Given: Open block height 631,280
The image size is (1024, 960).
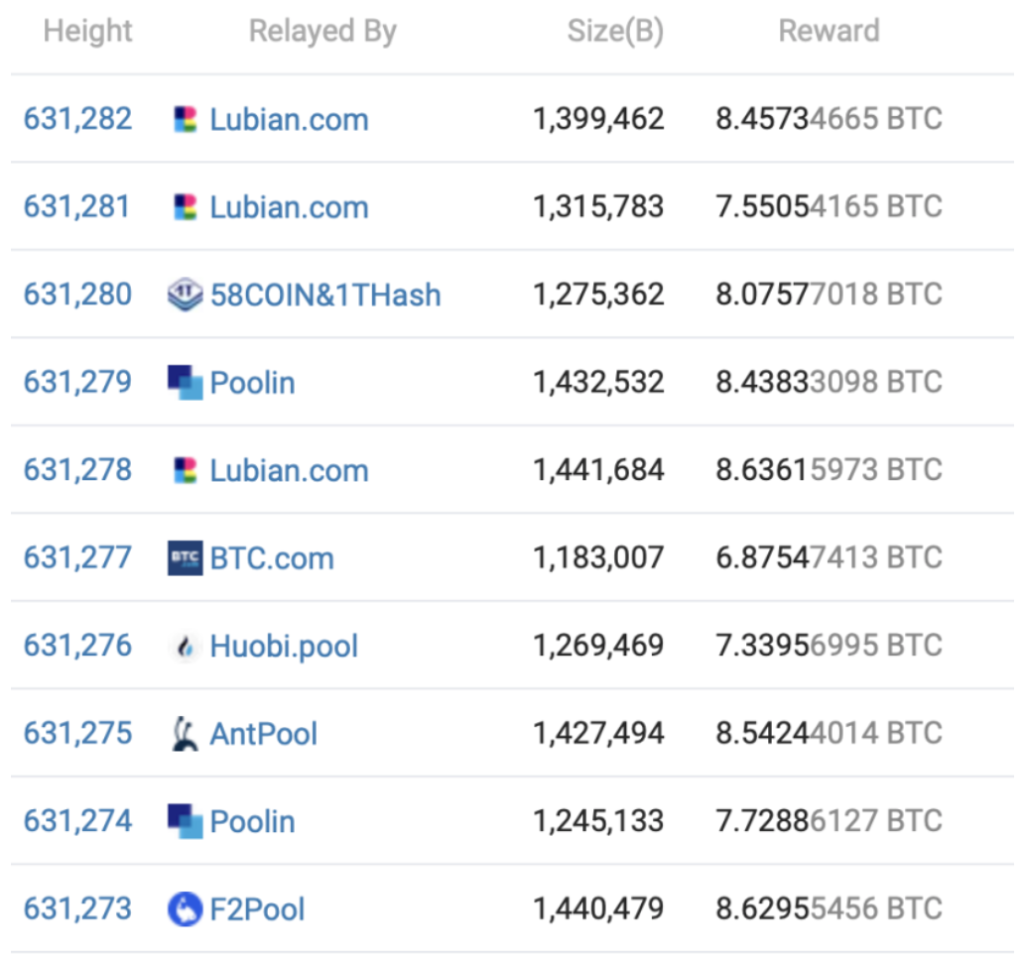Looking at the screenshot, I should pyautogui.click(x=78, y=295).
